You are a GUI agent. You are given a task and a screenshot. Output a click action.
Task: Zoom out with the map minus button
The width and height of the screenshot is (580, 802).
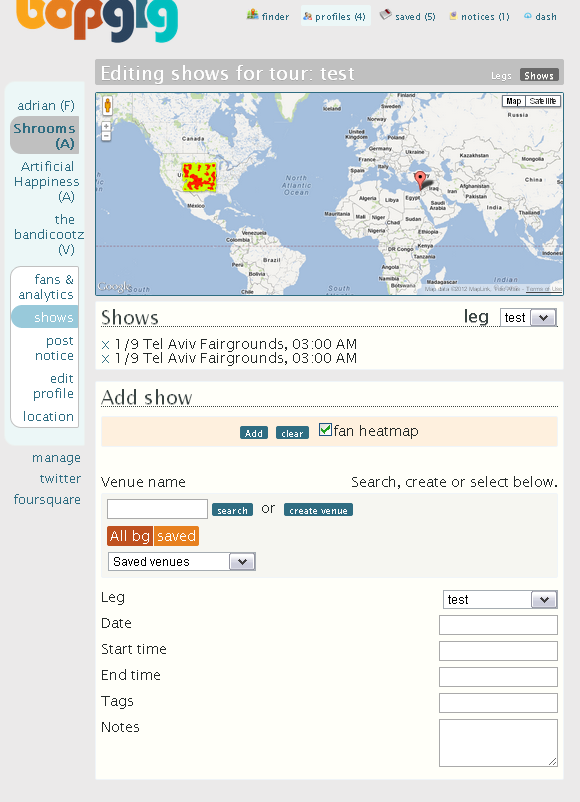106,136
